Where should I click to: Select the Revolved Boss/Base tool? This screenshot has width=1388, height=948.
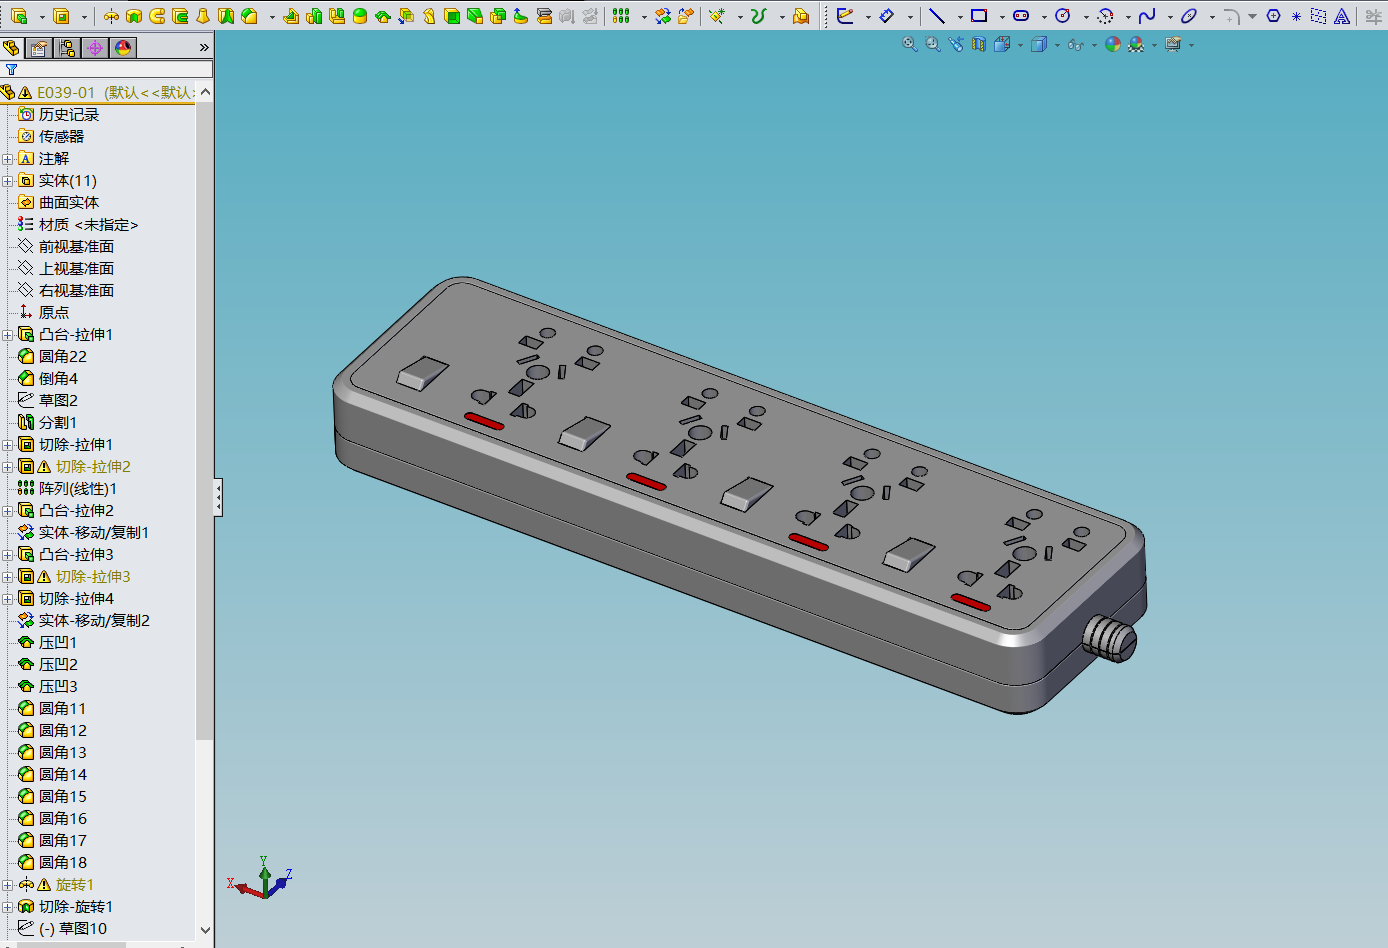(x=111, y=16)
